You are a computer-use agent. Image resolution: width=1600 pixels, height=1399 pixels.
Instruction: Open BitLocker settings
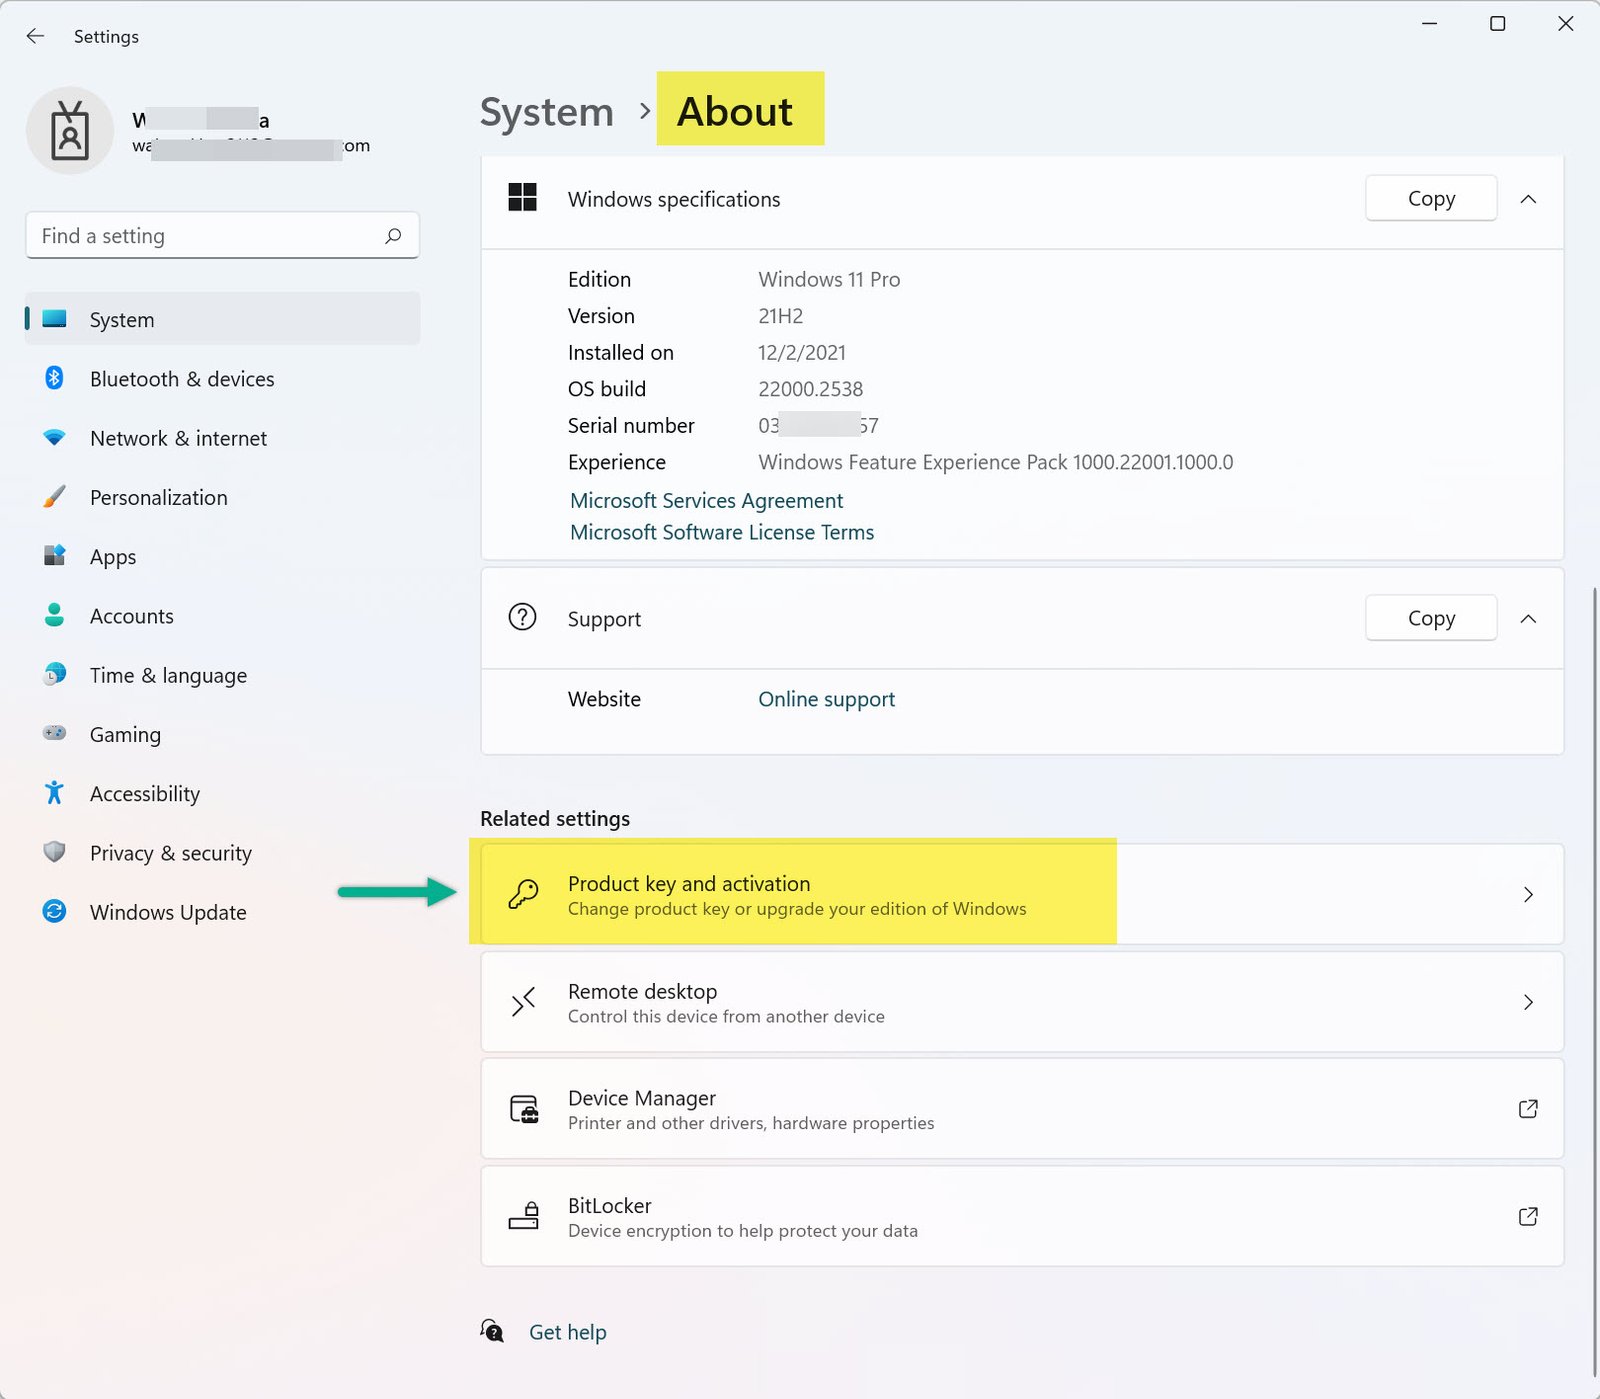(1022, 1216)
